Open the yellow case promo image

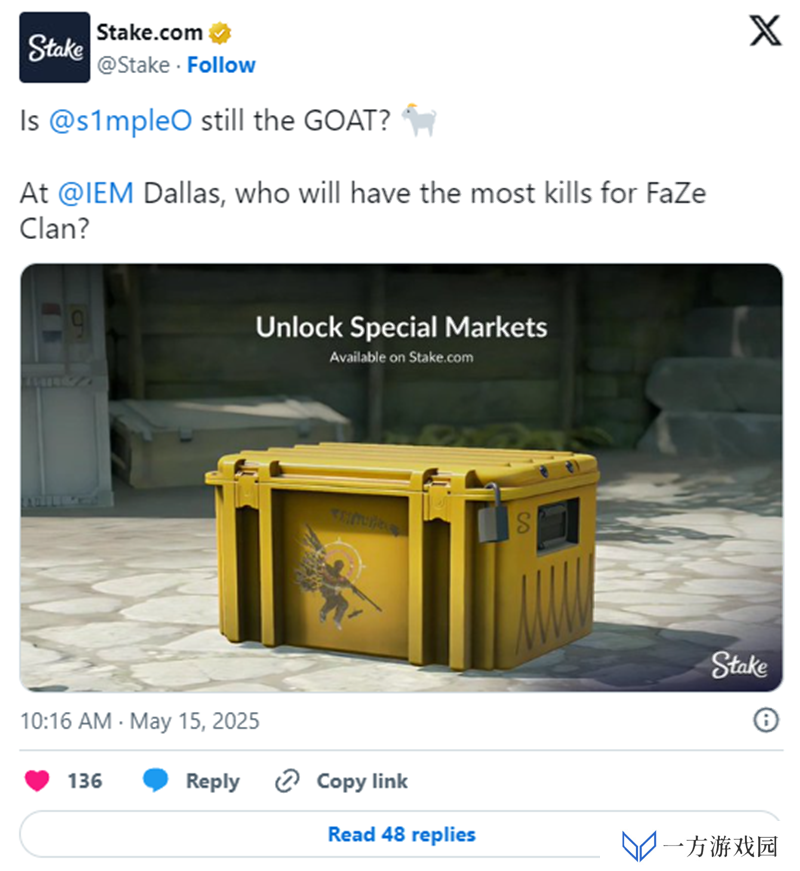click(401, 478)
